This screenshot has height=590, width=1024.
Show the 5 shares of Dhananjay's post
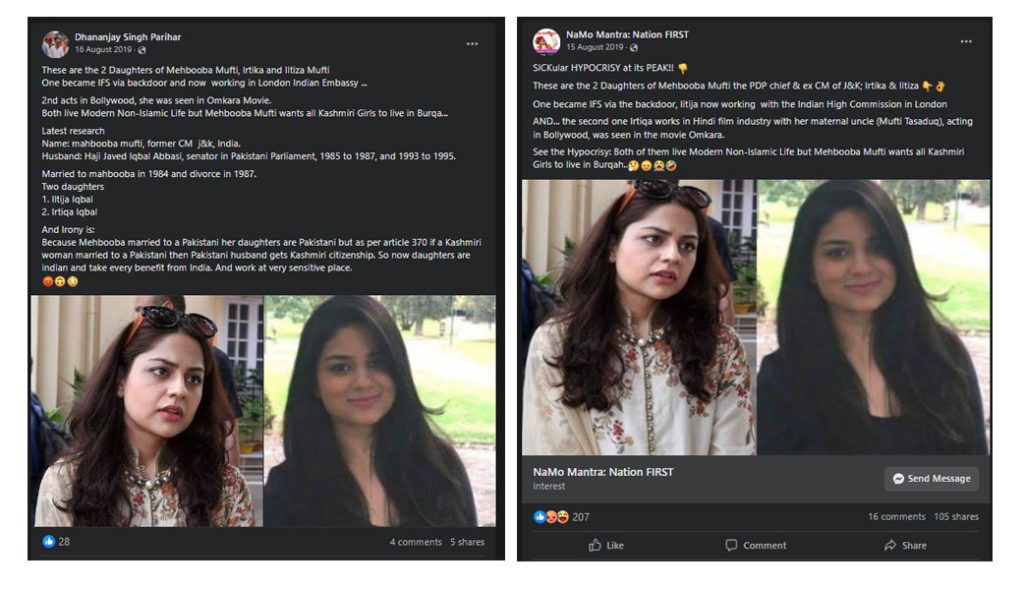coord(467,542)
